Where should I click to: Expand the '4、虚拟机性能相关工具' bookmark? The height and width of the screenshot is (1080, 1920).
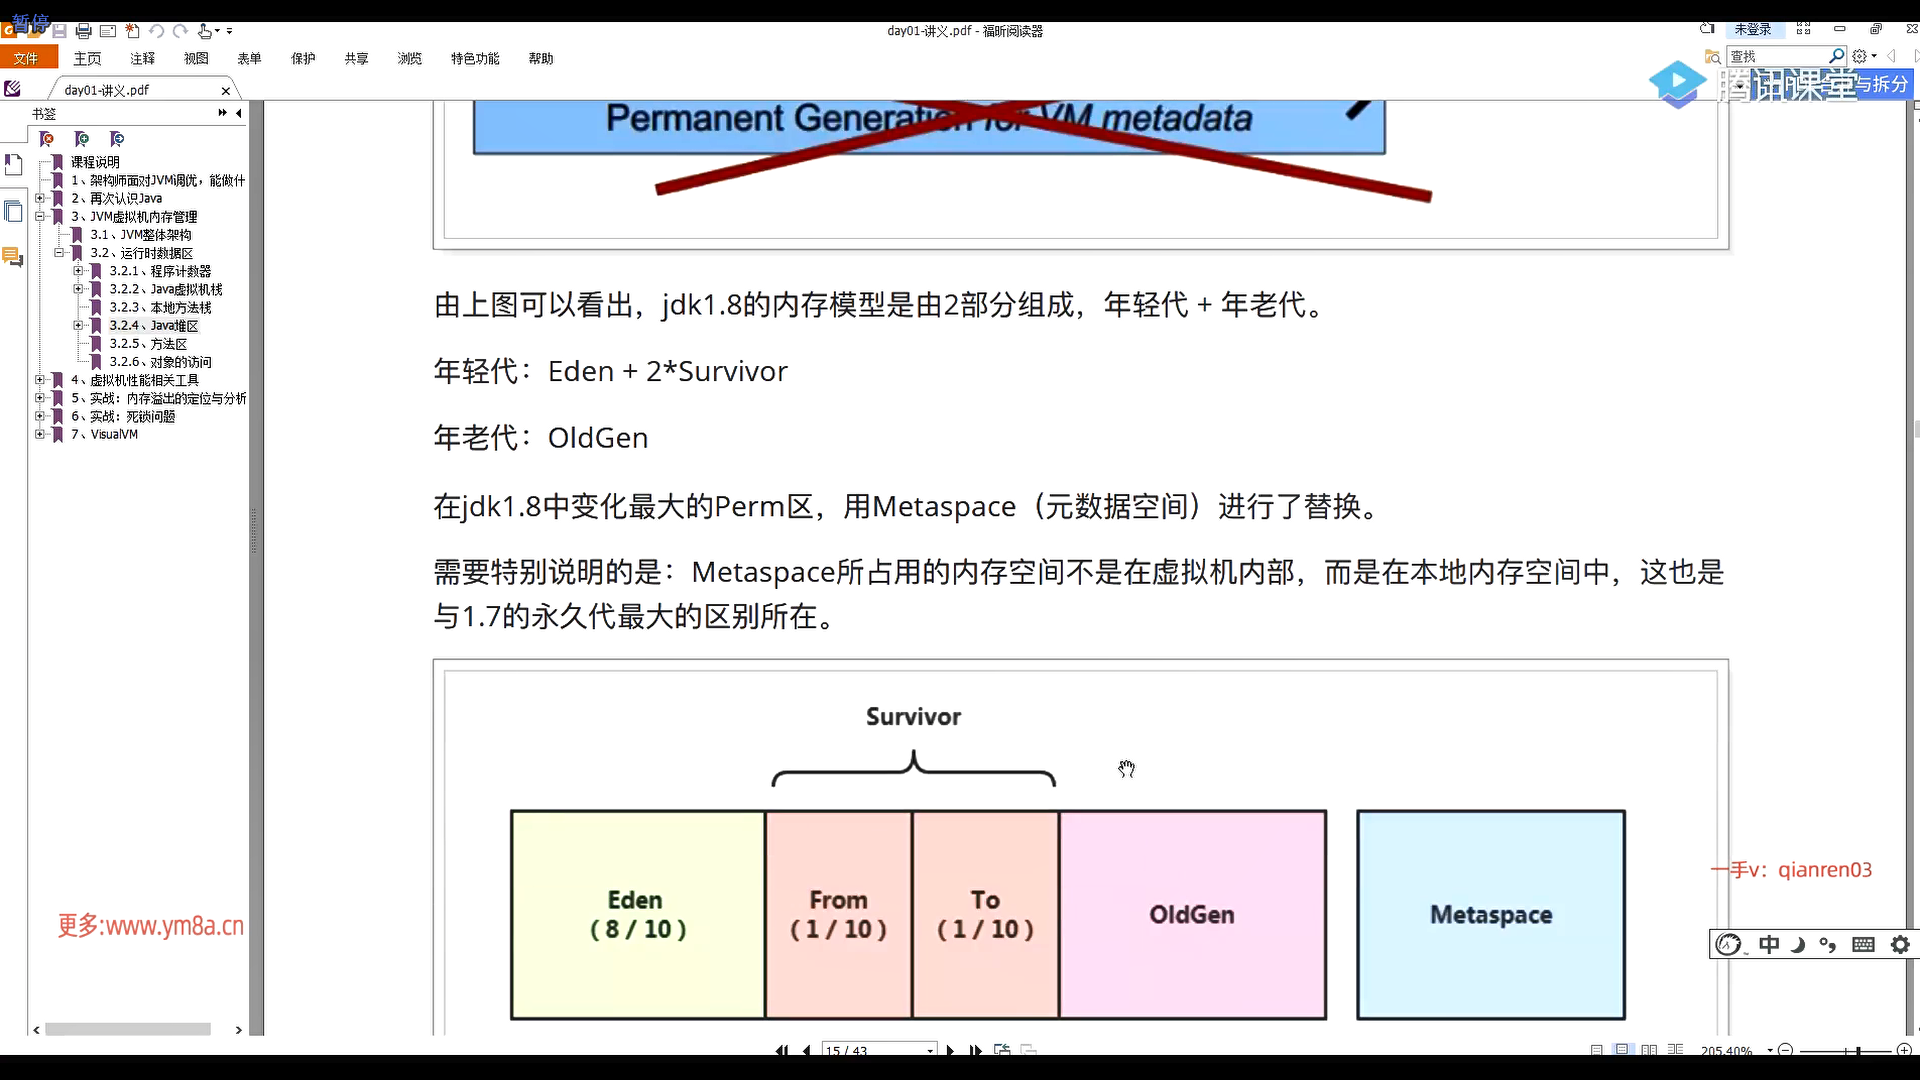[40, 380]
